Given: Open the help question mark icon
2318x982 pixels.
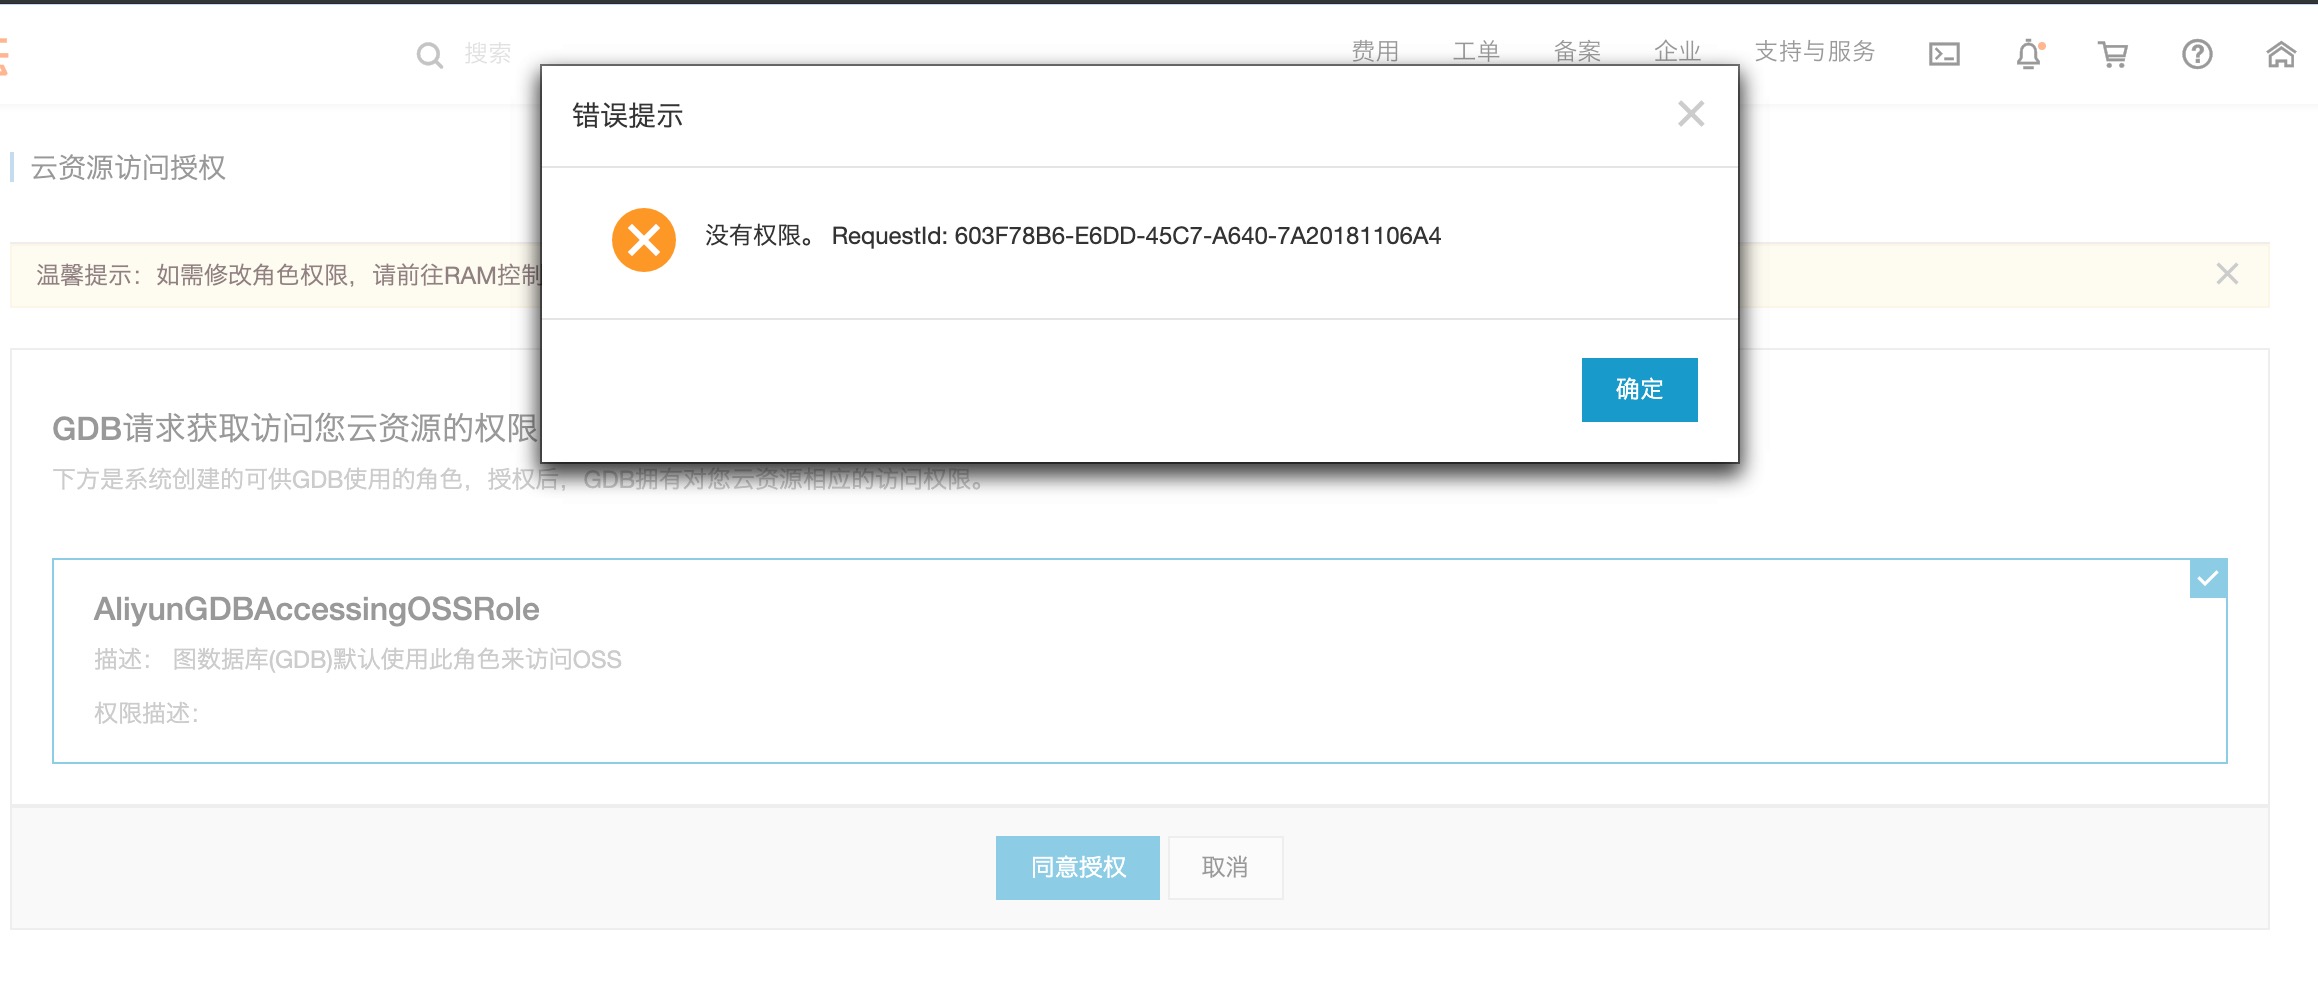Looking at the screenshot, I should pos(2197,54).
